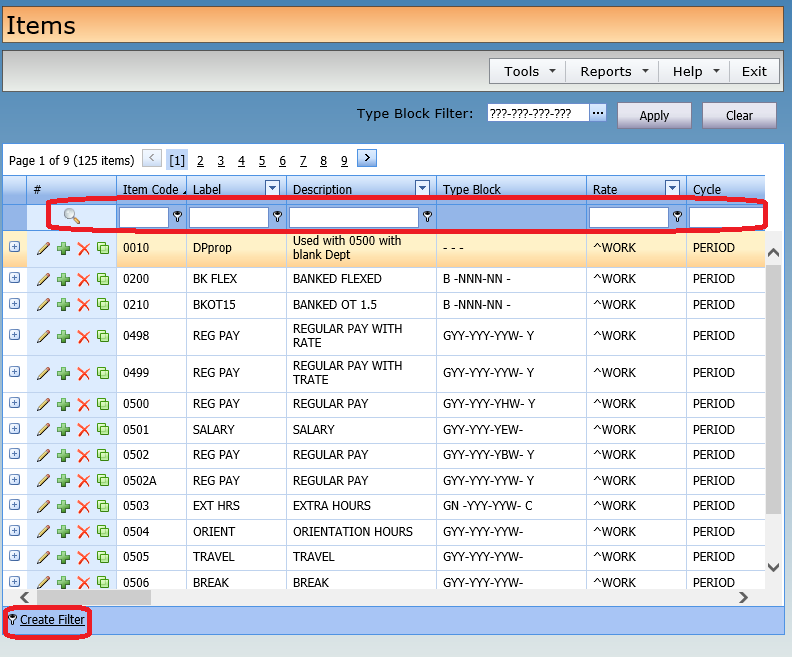Viewport: 793px width, 657px height.
Task: Click the copy icon for item 0500
Action: click(103, 405)
